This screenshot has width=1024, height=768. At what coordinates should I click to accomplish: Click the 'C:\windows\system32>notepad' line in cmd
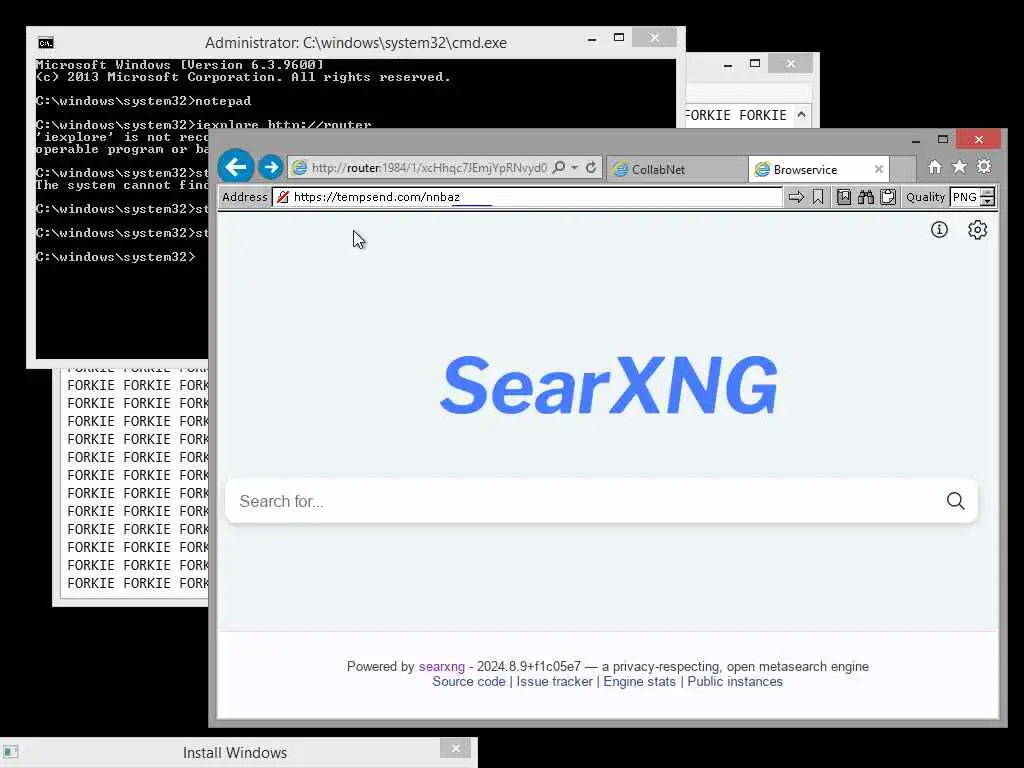pos(143,101)
